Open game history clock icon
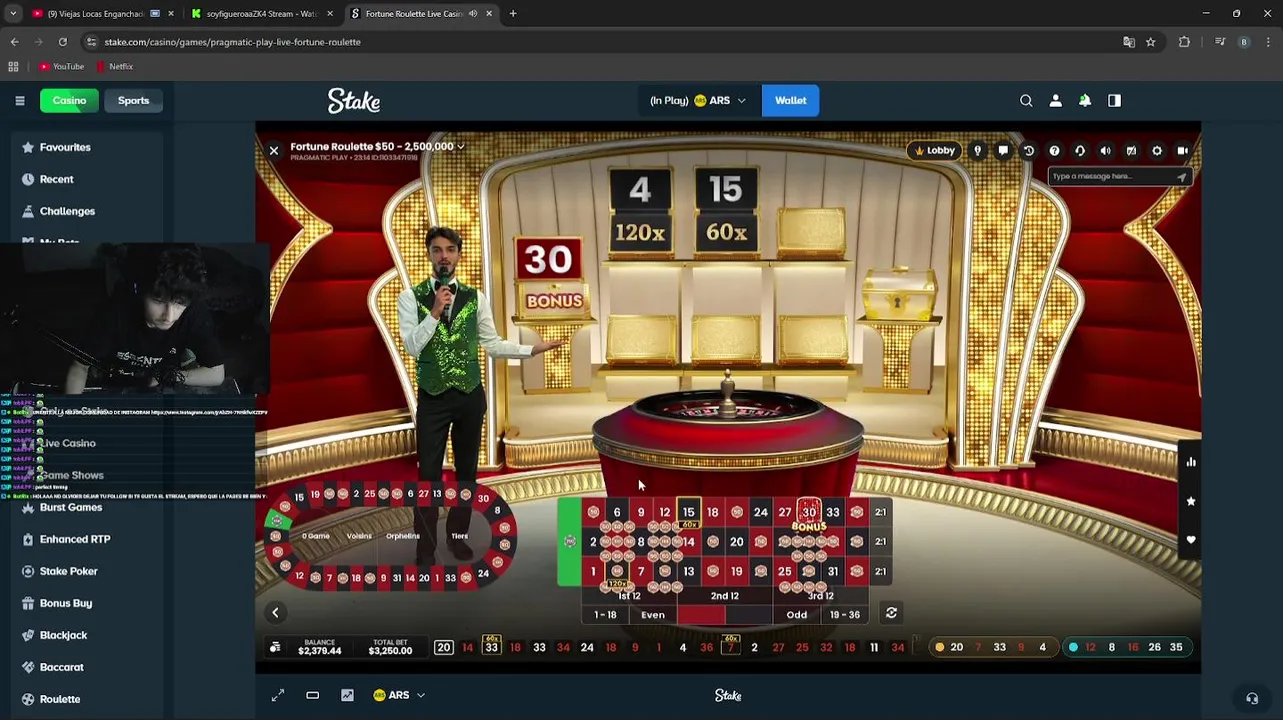The width and height of the screenshot is (1283, 720). pos(1029,151)
